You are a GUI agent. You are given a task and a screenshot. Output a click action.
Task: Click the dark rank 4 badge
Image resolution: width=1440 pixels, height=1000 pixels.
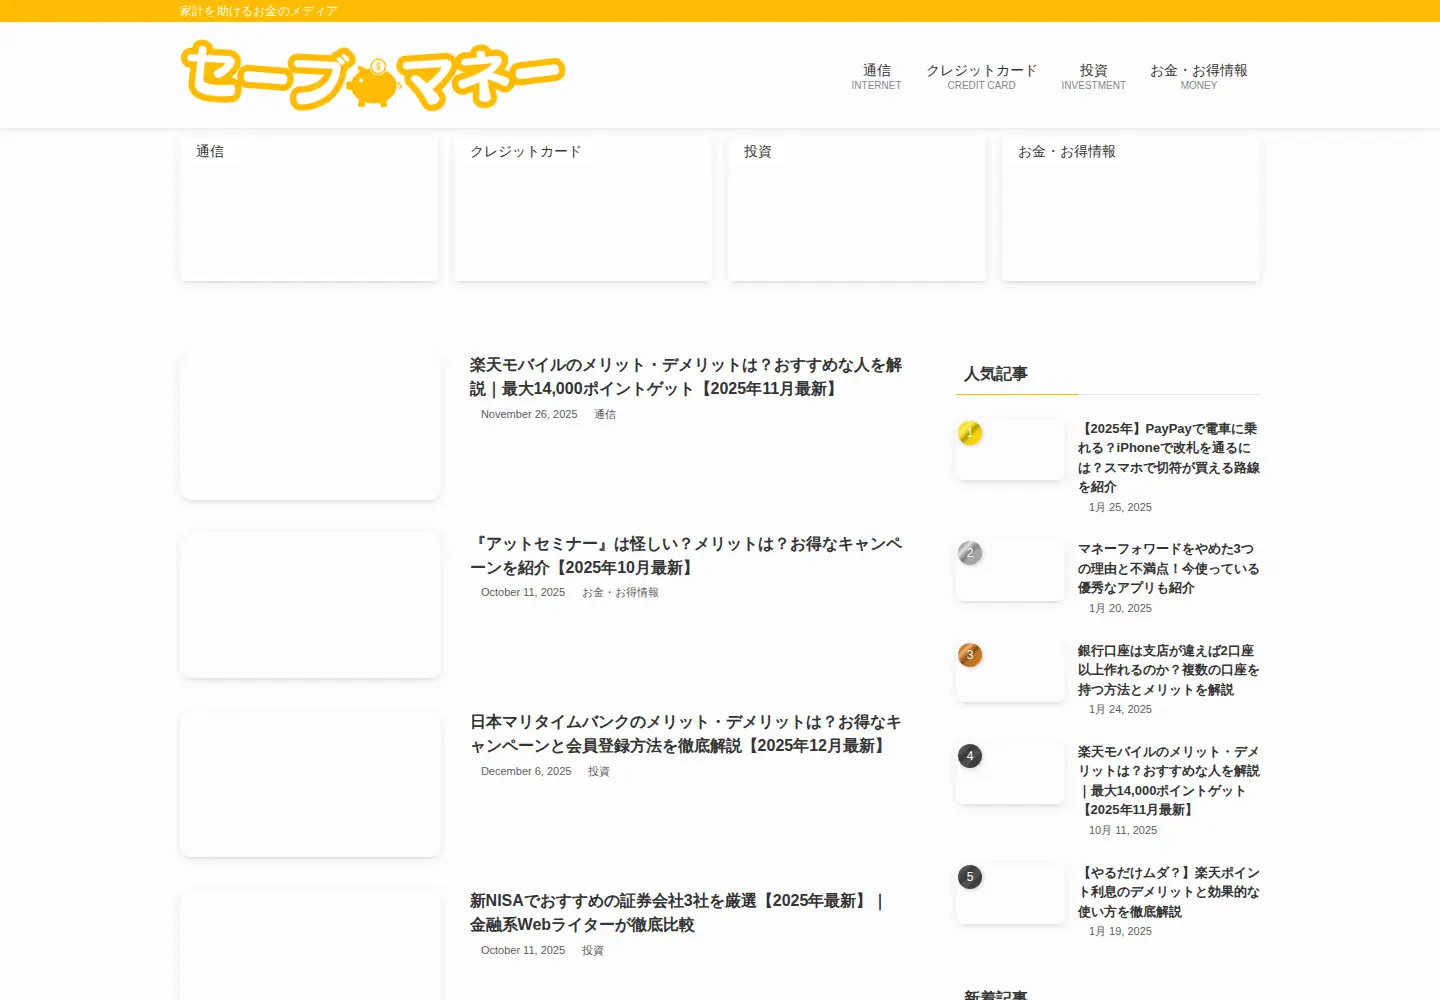click(970, 756)
